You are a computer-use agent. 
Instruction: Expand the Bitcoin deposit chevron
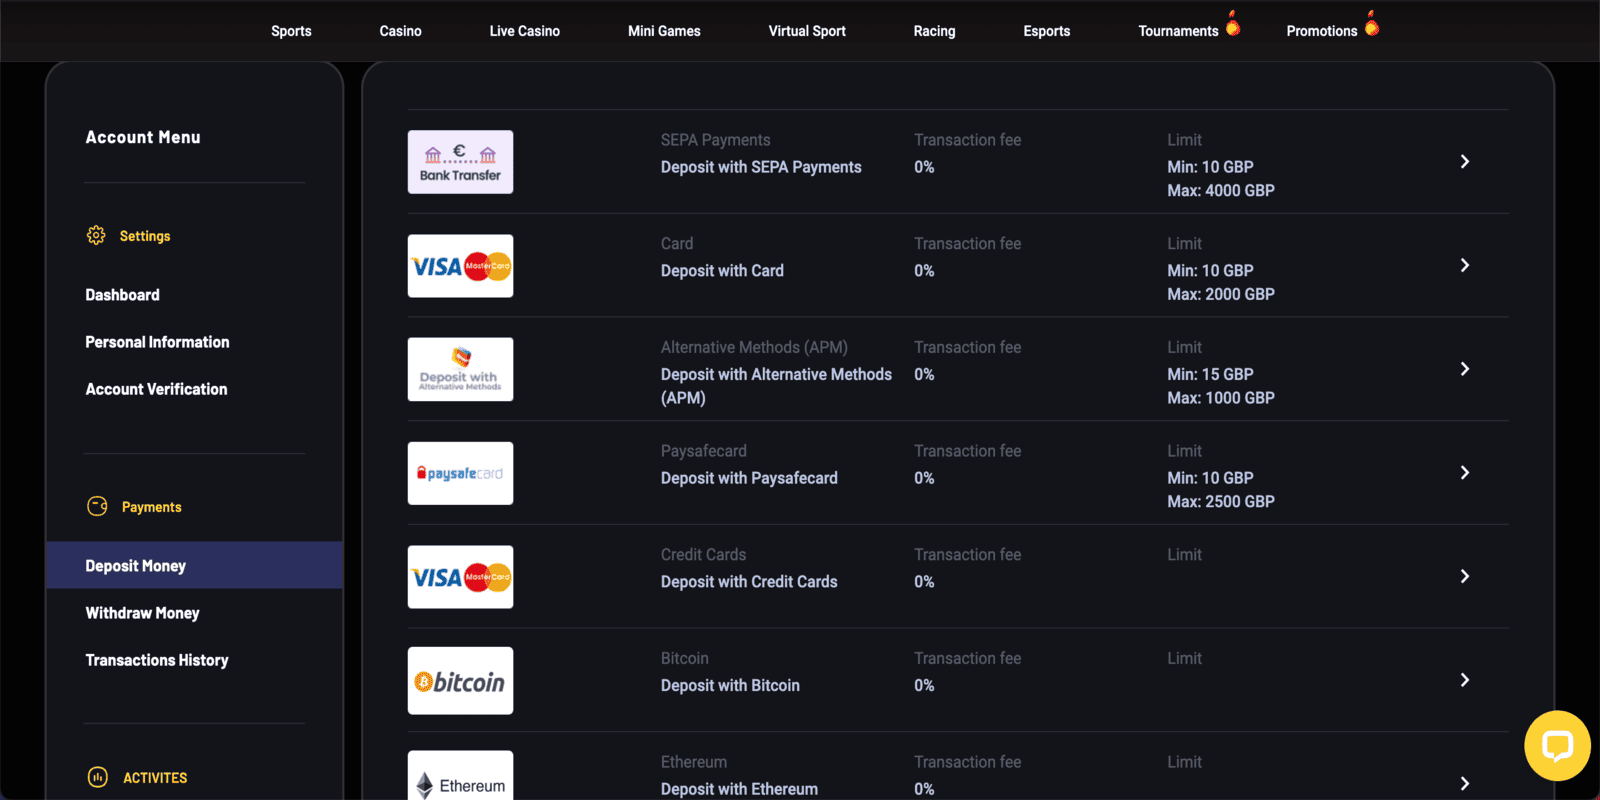pos(1464,680)
